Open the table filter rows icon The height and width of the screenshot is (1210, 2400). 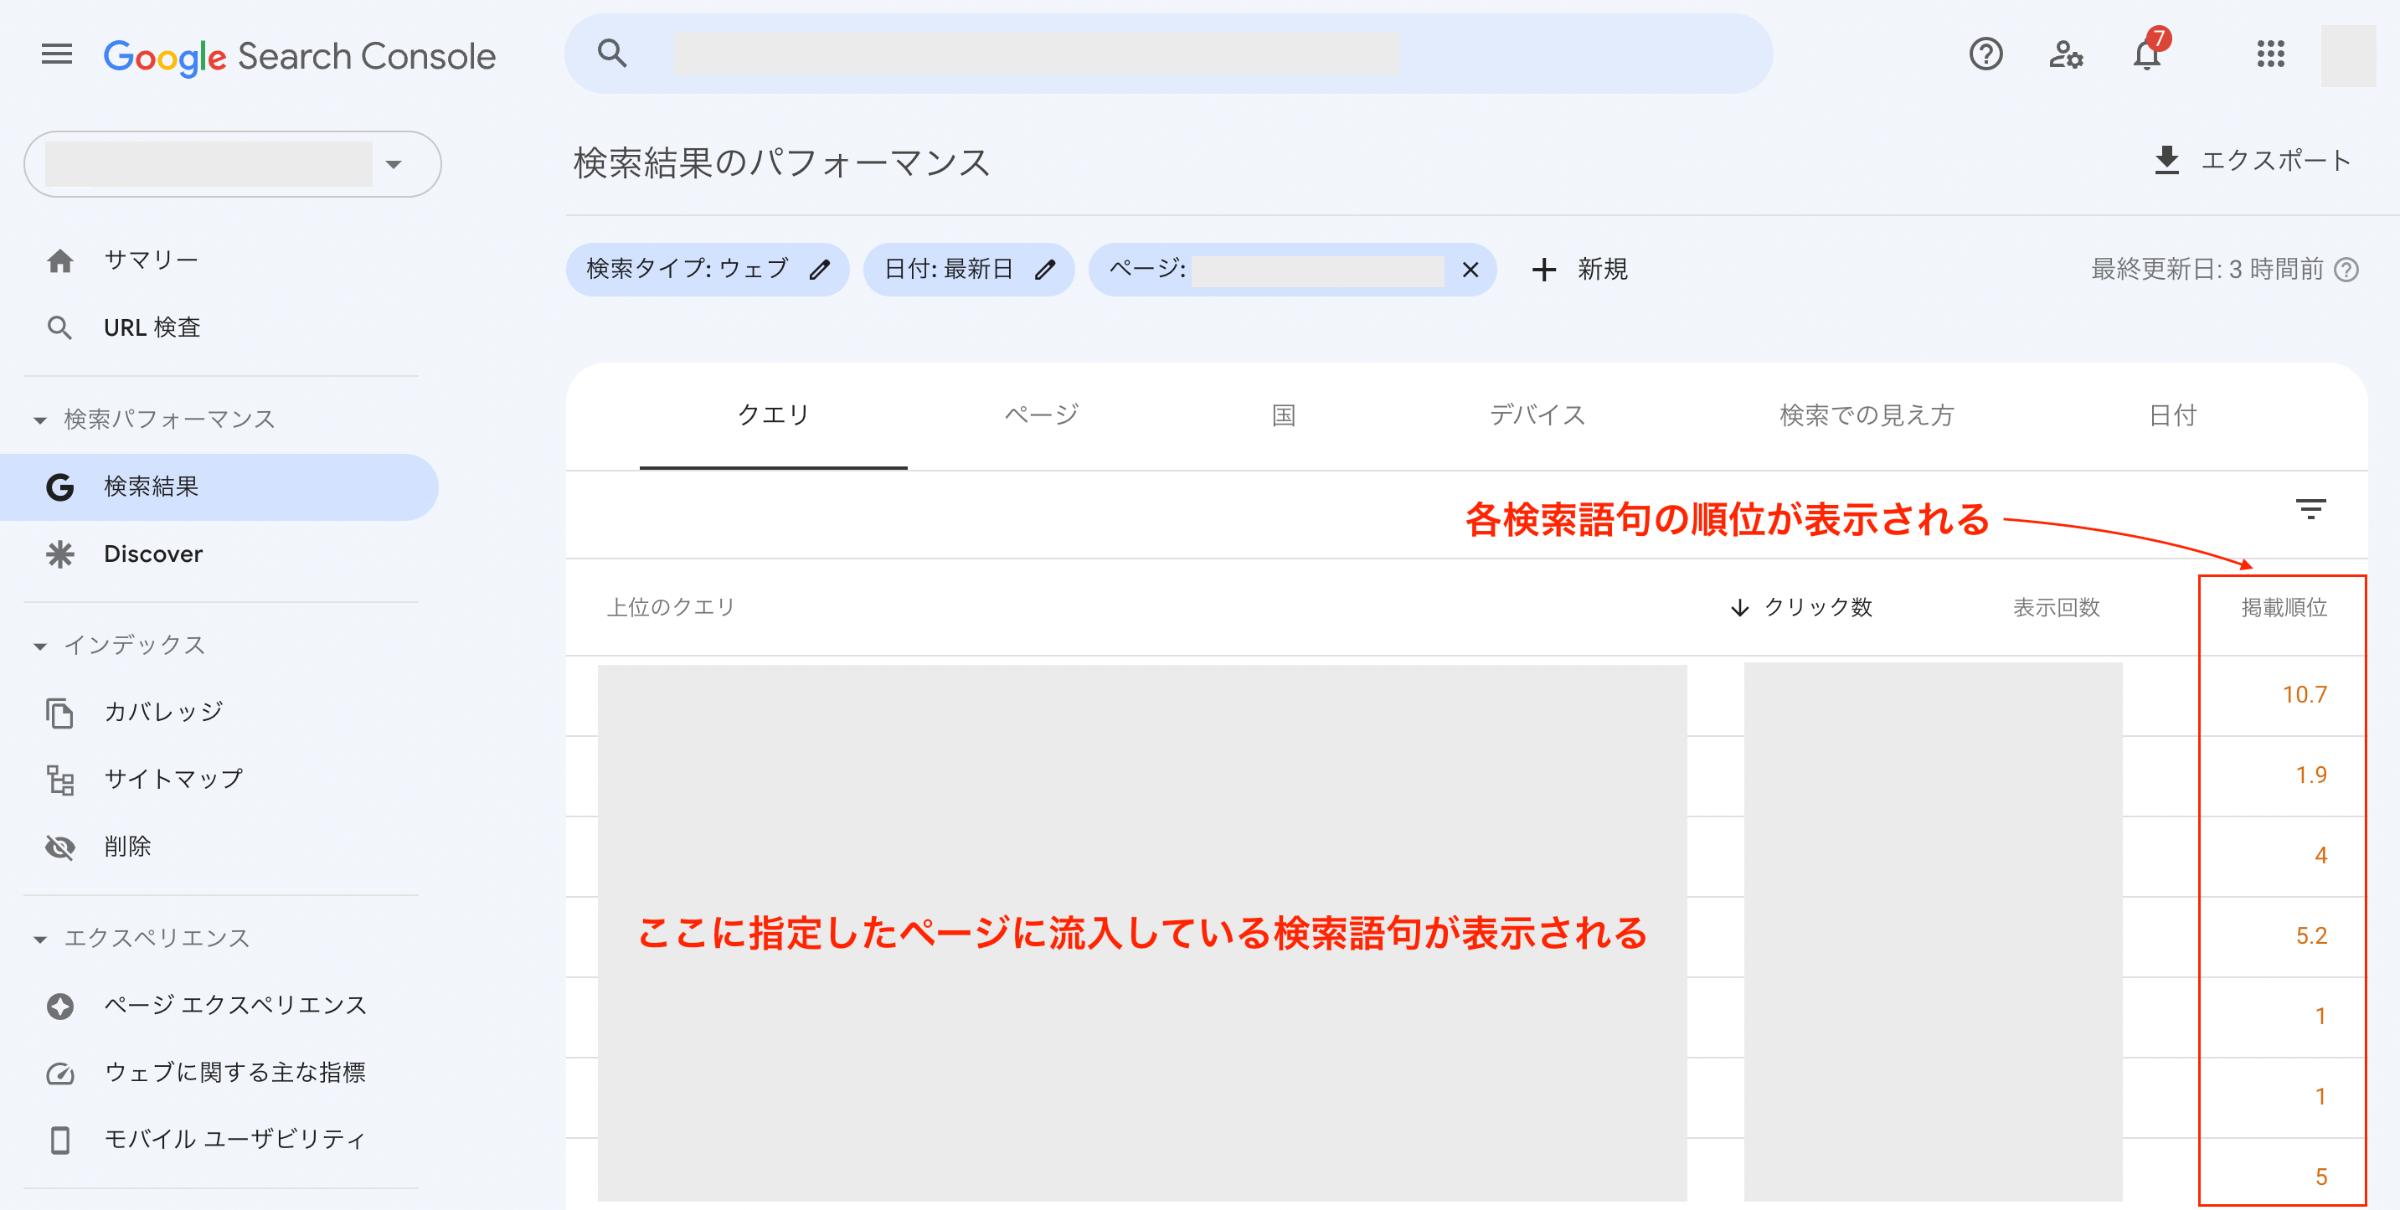pyautogui.click(x=2311, y=509)
